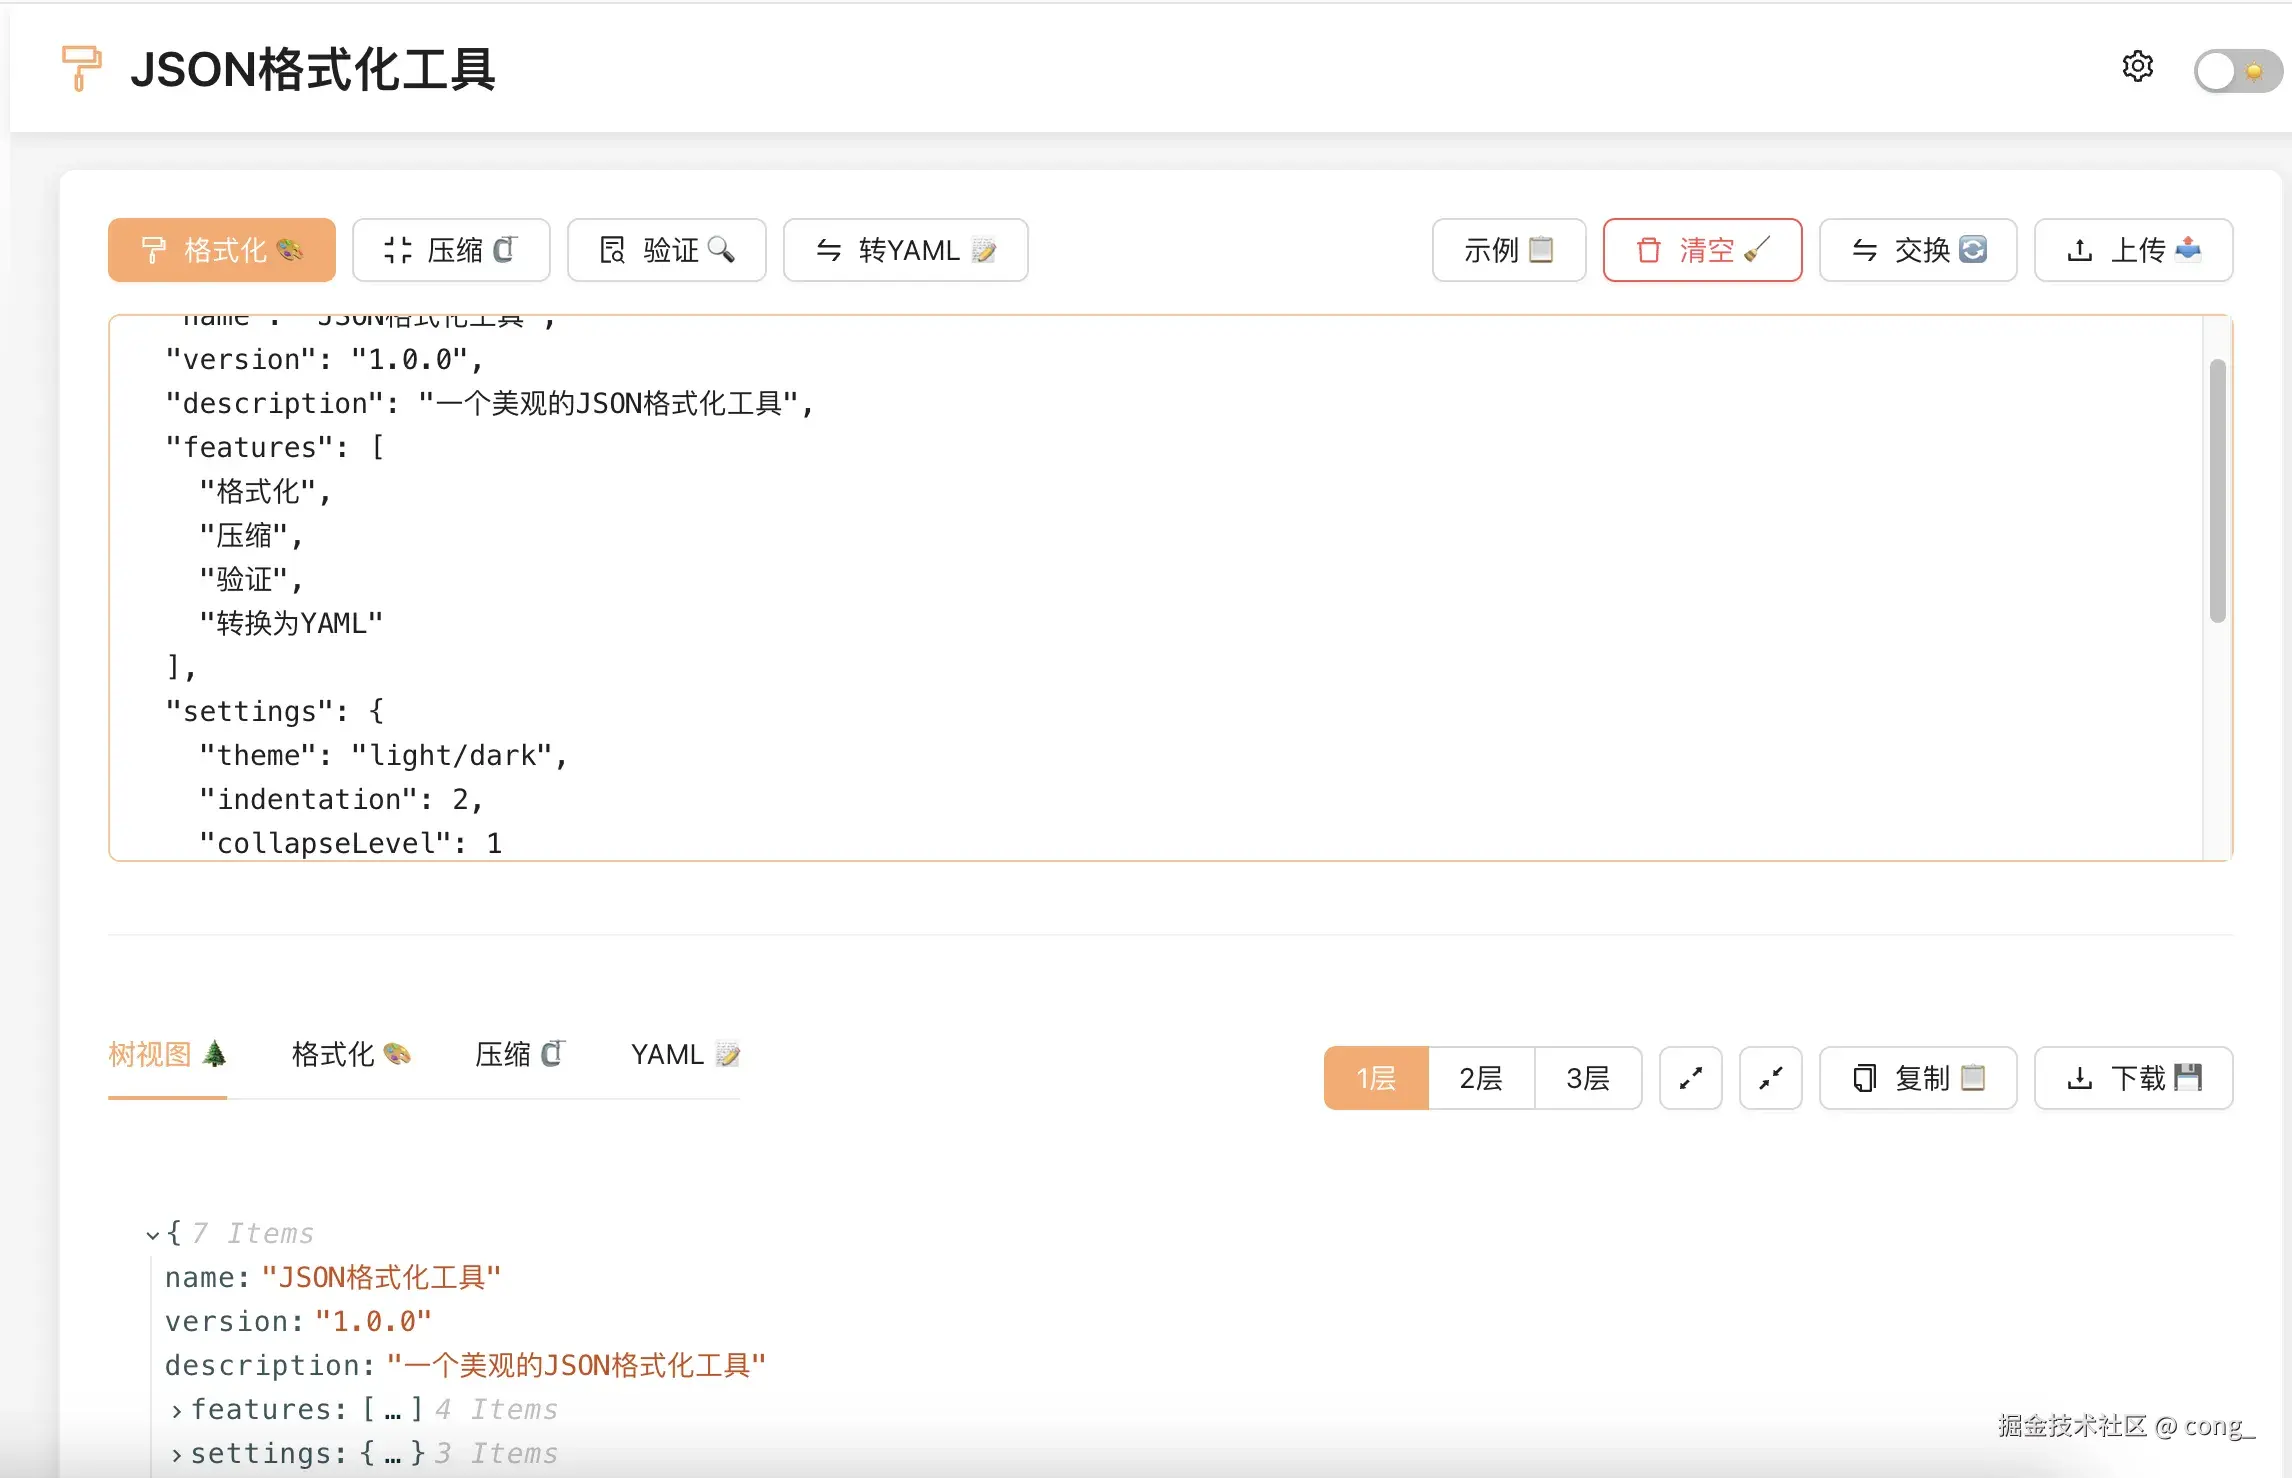Select the 2层 collapse level
Screen dimensions: 2292x1478
click(x=1481, y=1078)
